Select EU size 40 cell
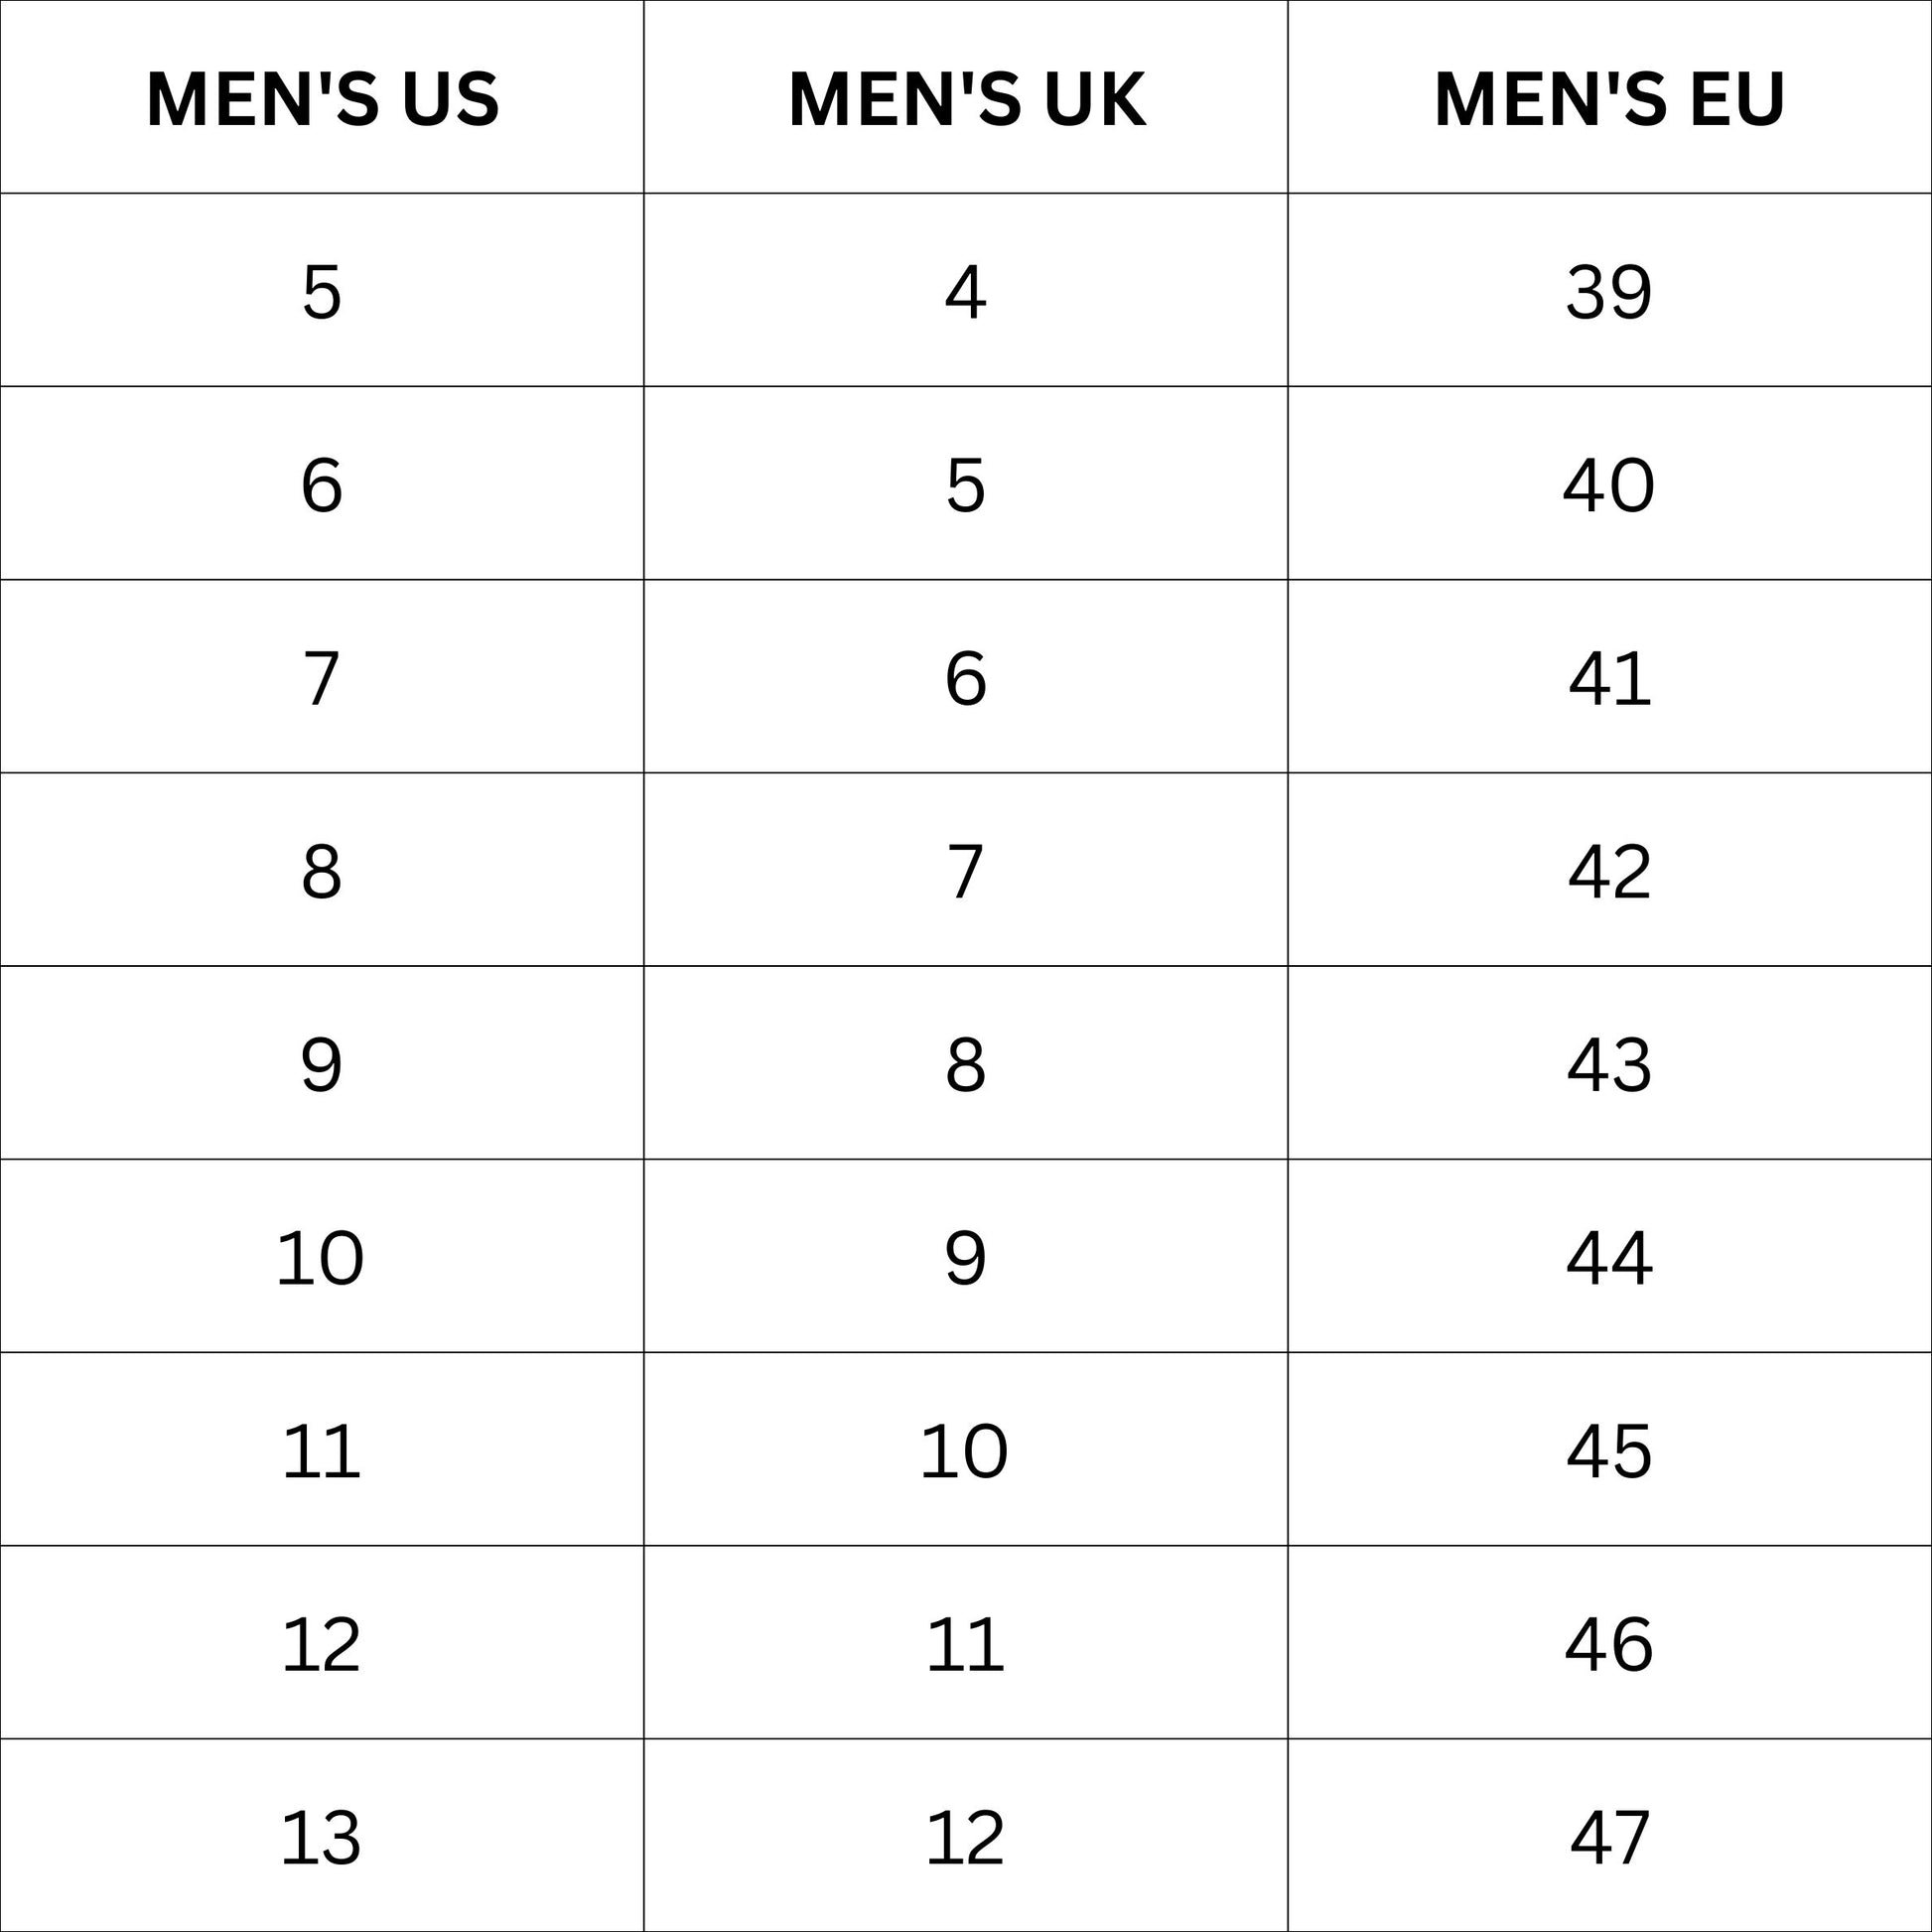This screenshot has height=1932, width=1932. pos(1609,486)
